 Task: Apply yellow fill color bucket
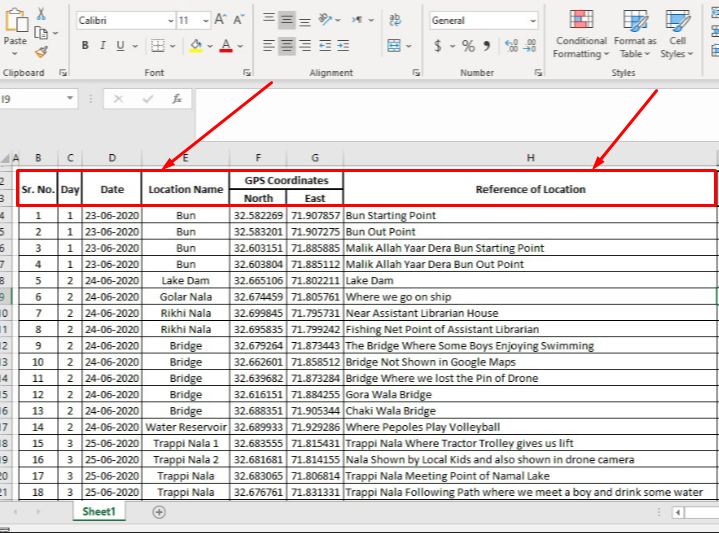point(196,45)
